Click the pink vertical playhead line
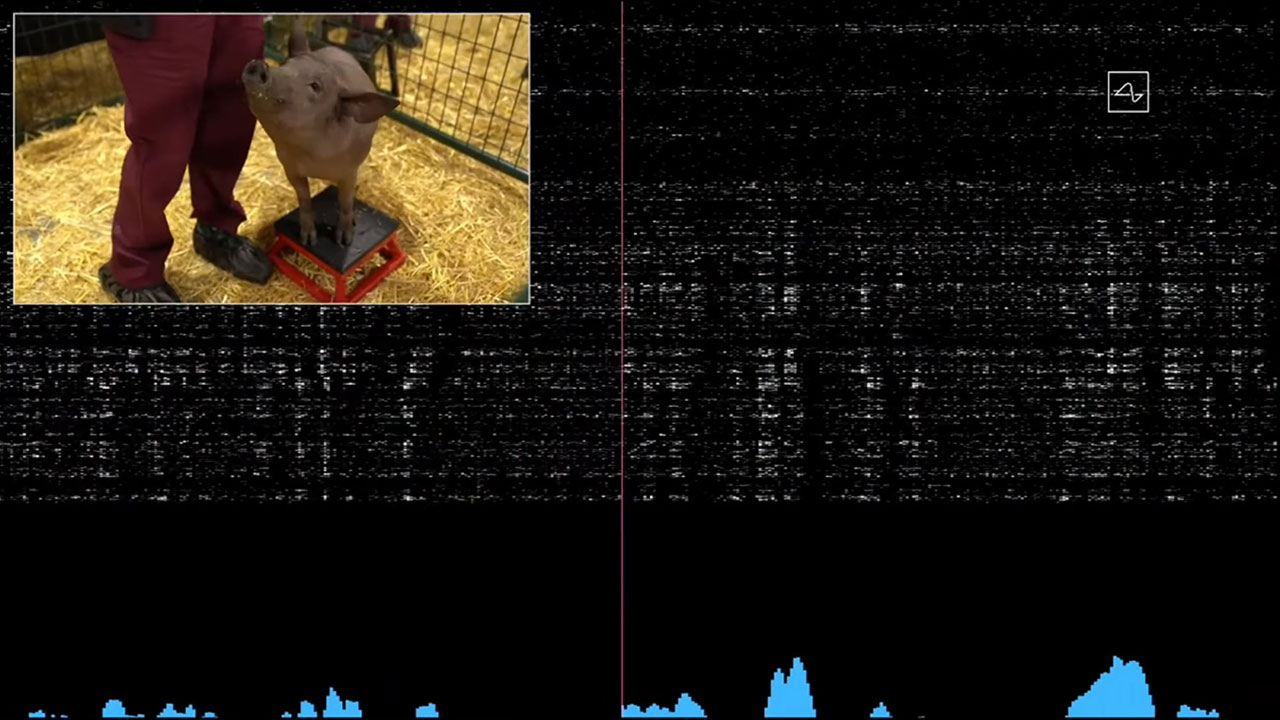The height and width of the screenshot is (720, 1280). point(622,360)
